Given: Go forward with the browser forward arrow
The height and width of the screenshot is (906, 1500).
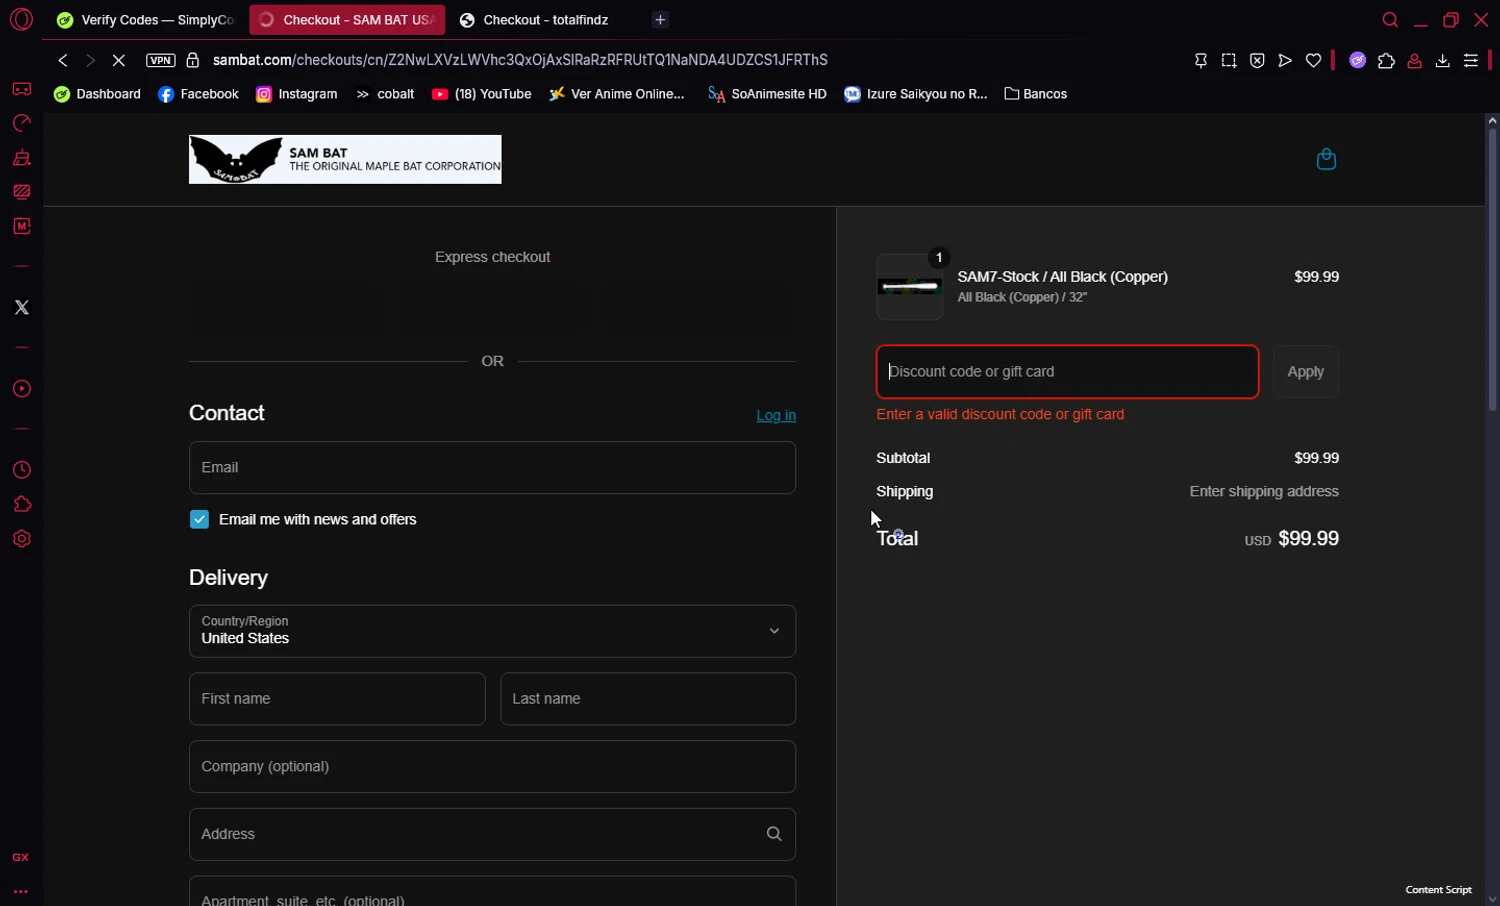Looking at the screenshot, I should click(90, 60).
